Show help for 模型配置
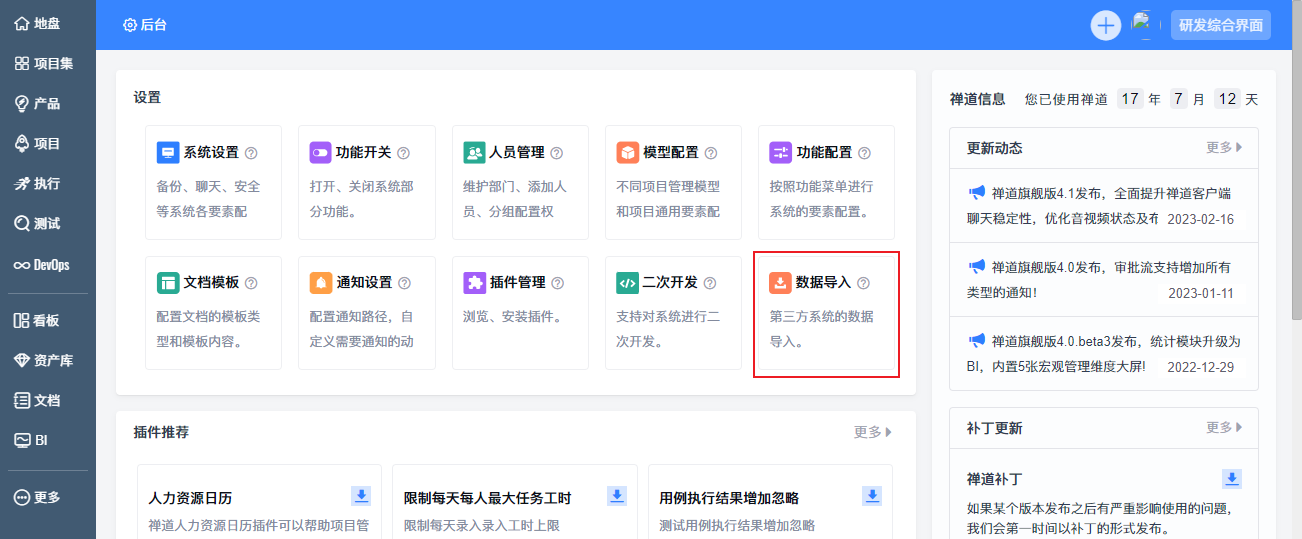Image resolution: width=1302 pixels, height=539 pixels. (x=711, y=153)
